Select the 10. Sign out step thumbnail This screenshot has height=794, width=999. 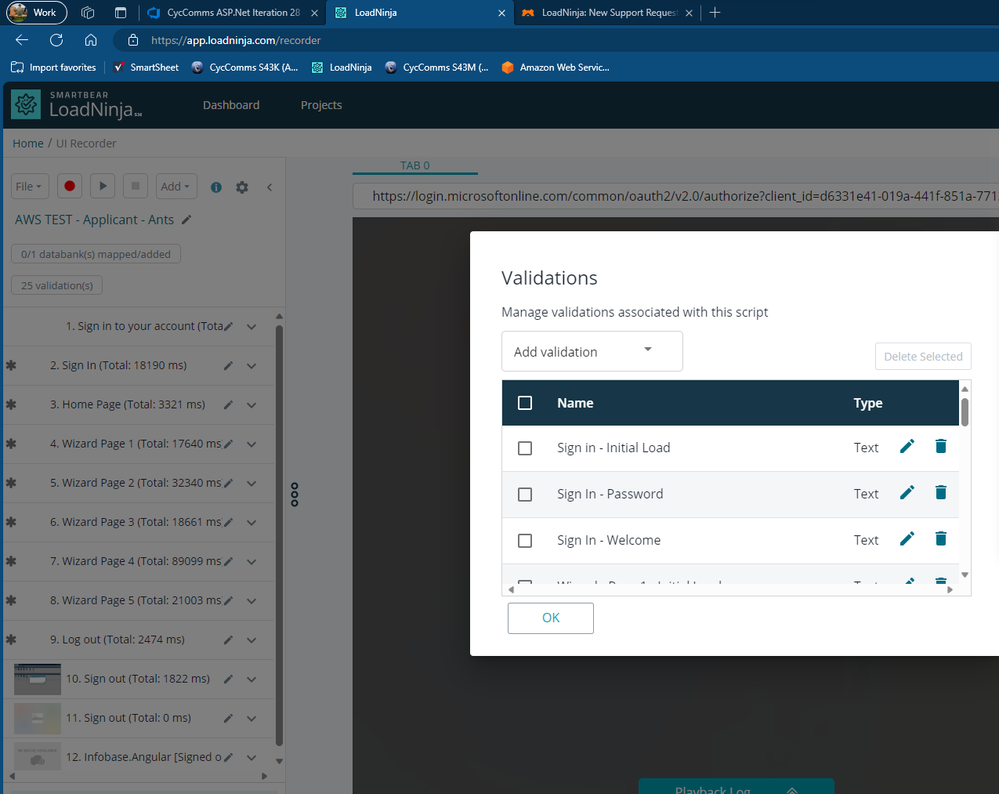38,679
